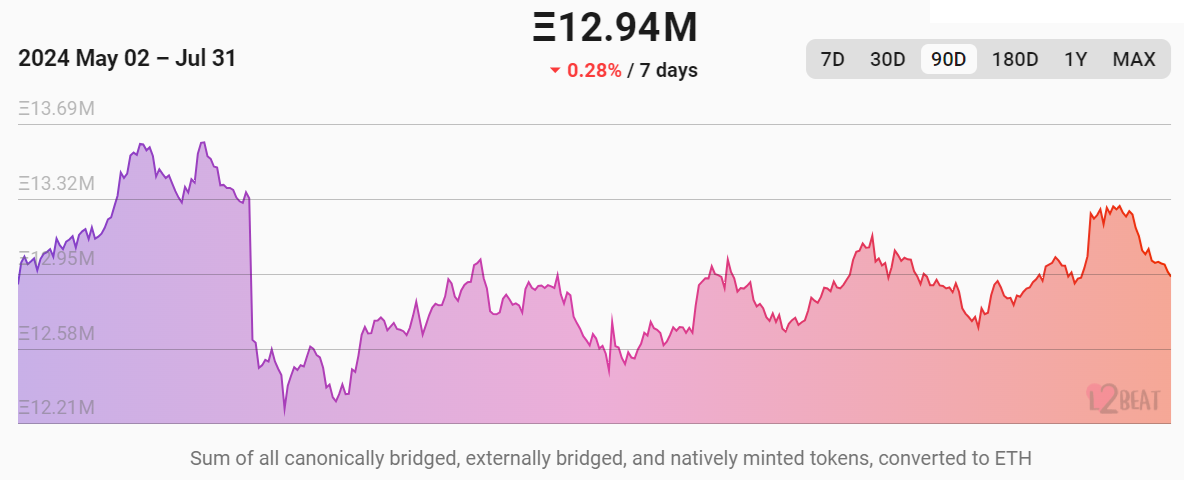Click the red late-July peak on chart
The image size is (1184, 480).
[x=1112, y=213]
